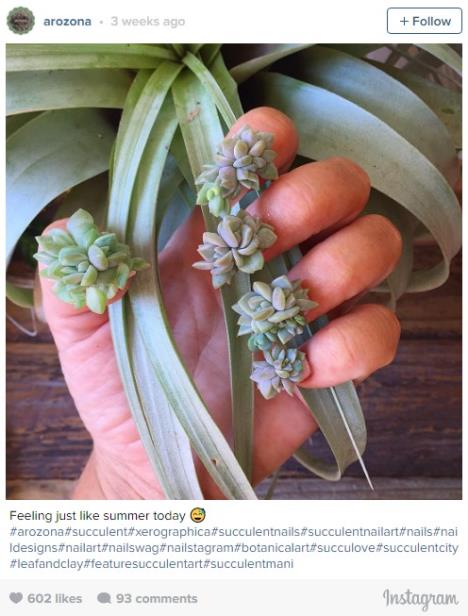
Task: Open the '3 weeks ago' timestamp
Action: (148, 21)
